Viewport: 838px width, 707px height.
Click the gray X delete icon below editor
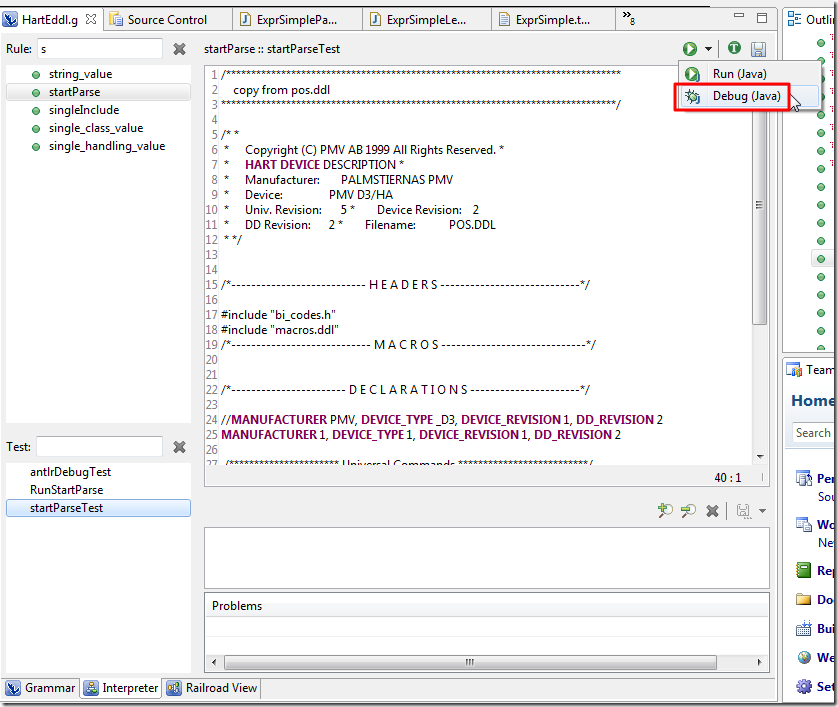(x=712, y=511)
